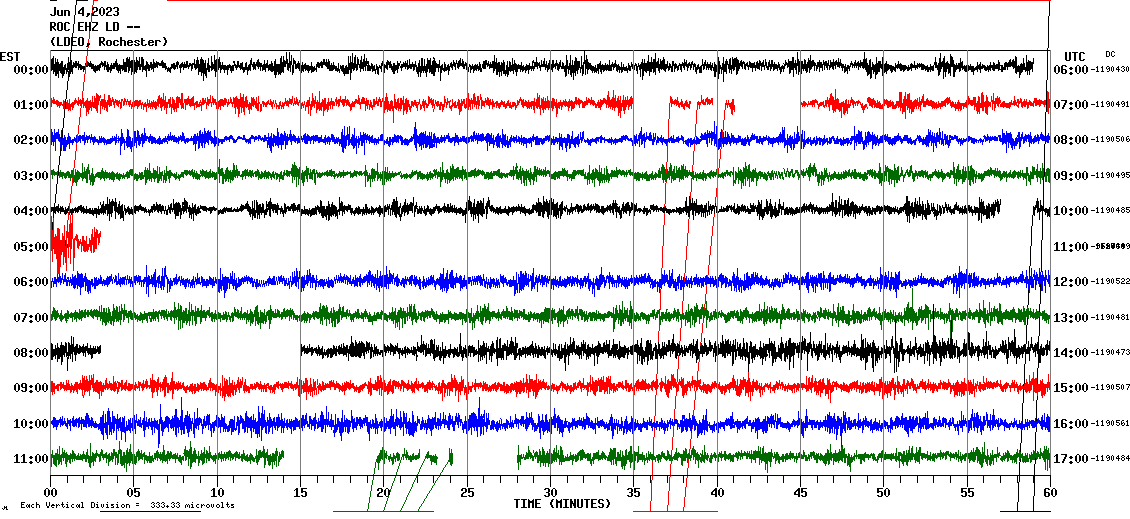Select the UTC column header
Image resolution: width=1130 pixels, height=519 pixels.
(x=1075, y=56)
